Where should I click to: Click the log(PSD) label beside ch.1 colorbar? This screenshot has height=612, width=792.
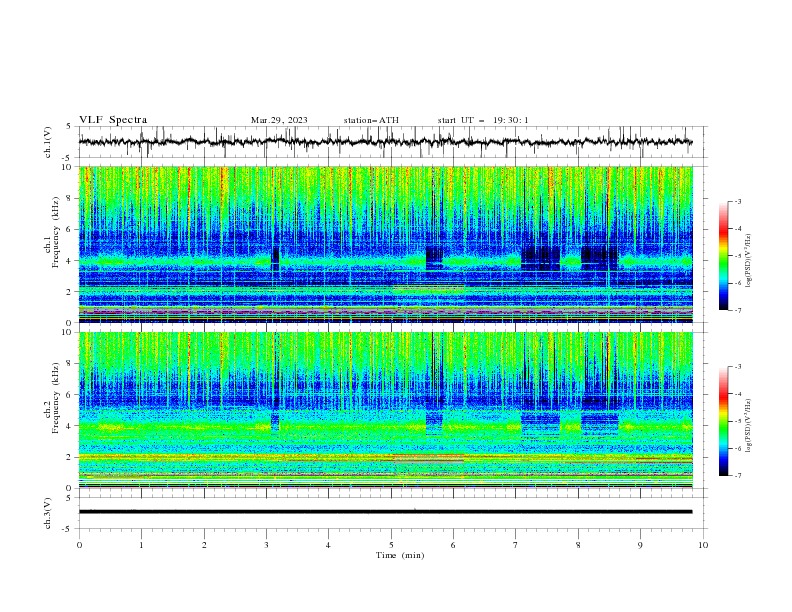(749, 261)
